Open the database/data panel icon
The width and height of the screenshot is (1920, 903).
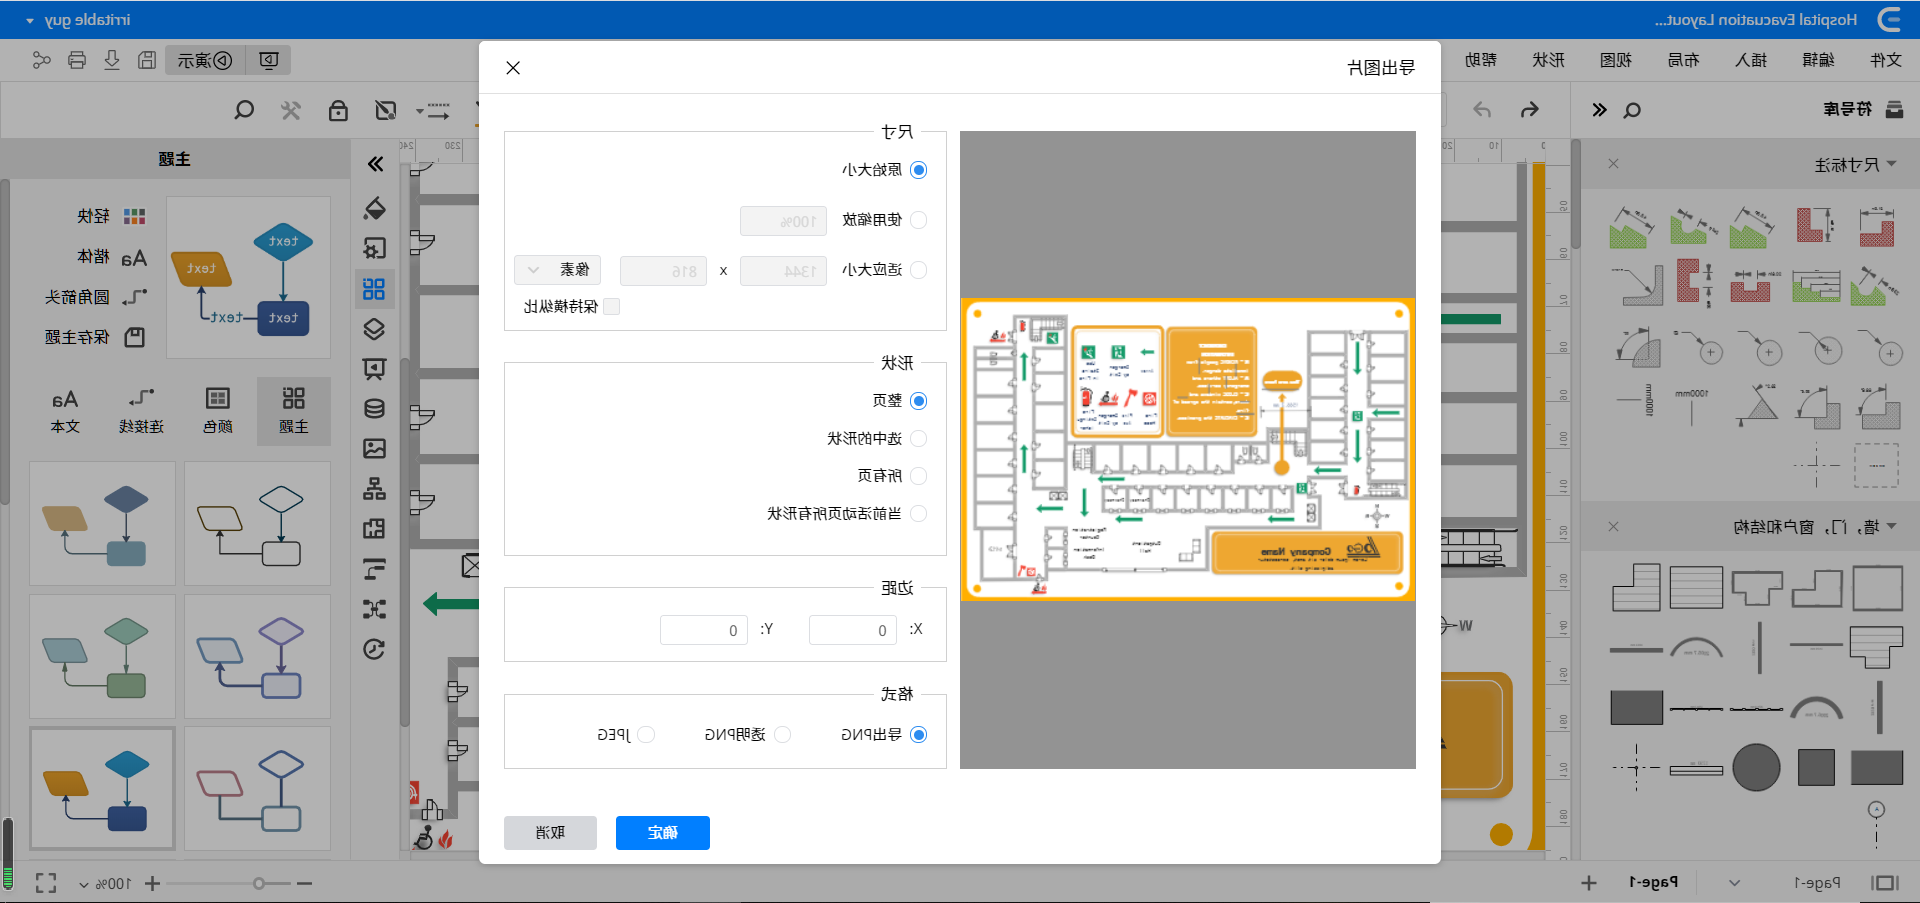coord(374,408)
